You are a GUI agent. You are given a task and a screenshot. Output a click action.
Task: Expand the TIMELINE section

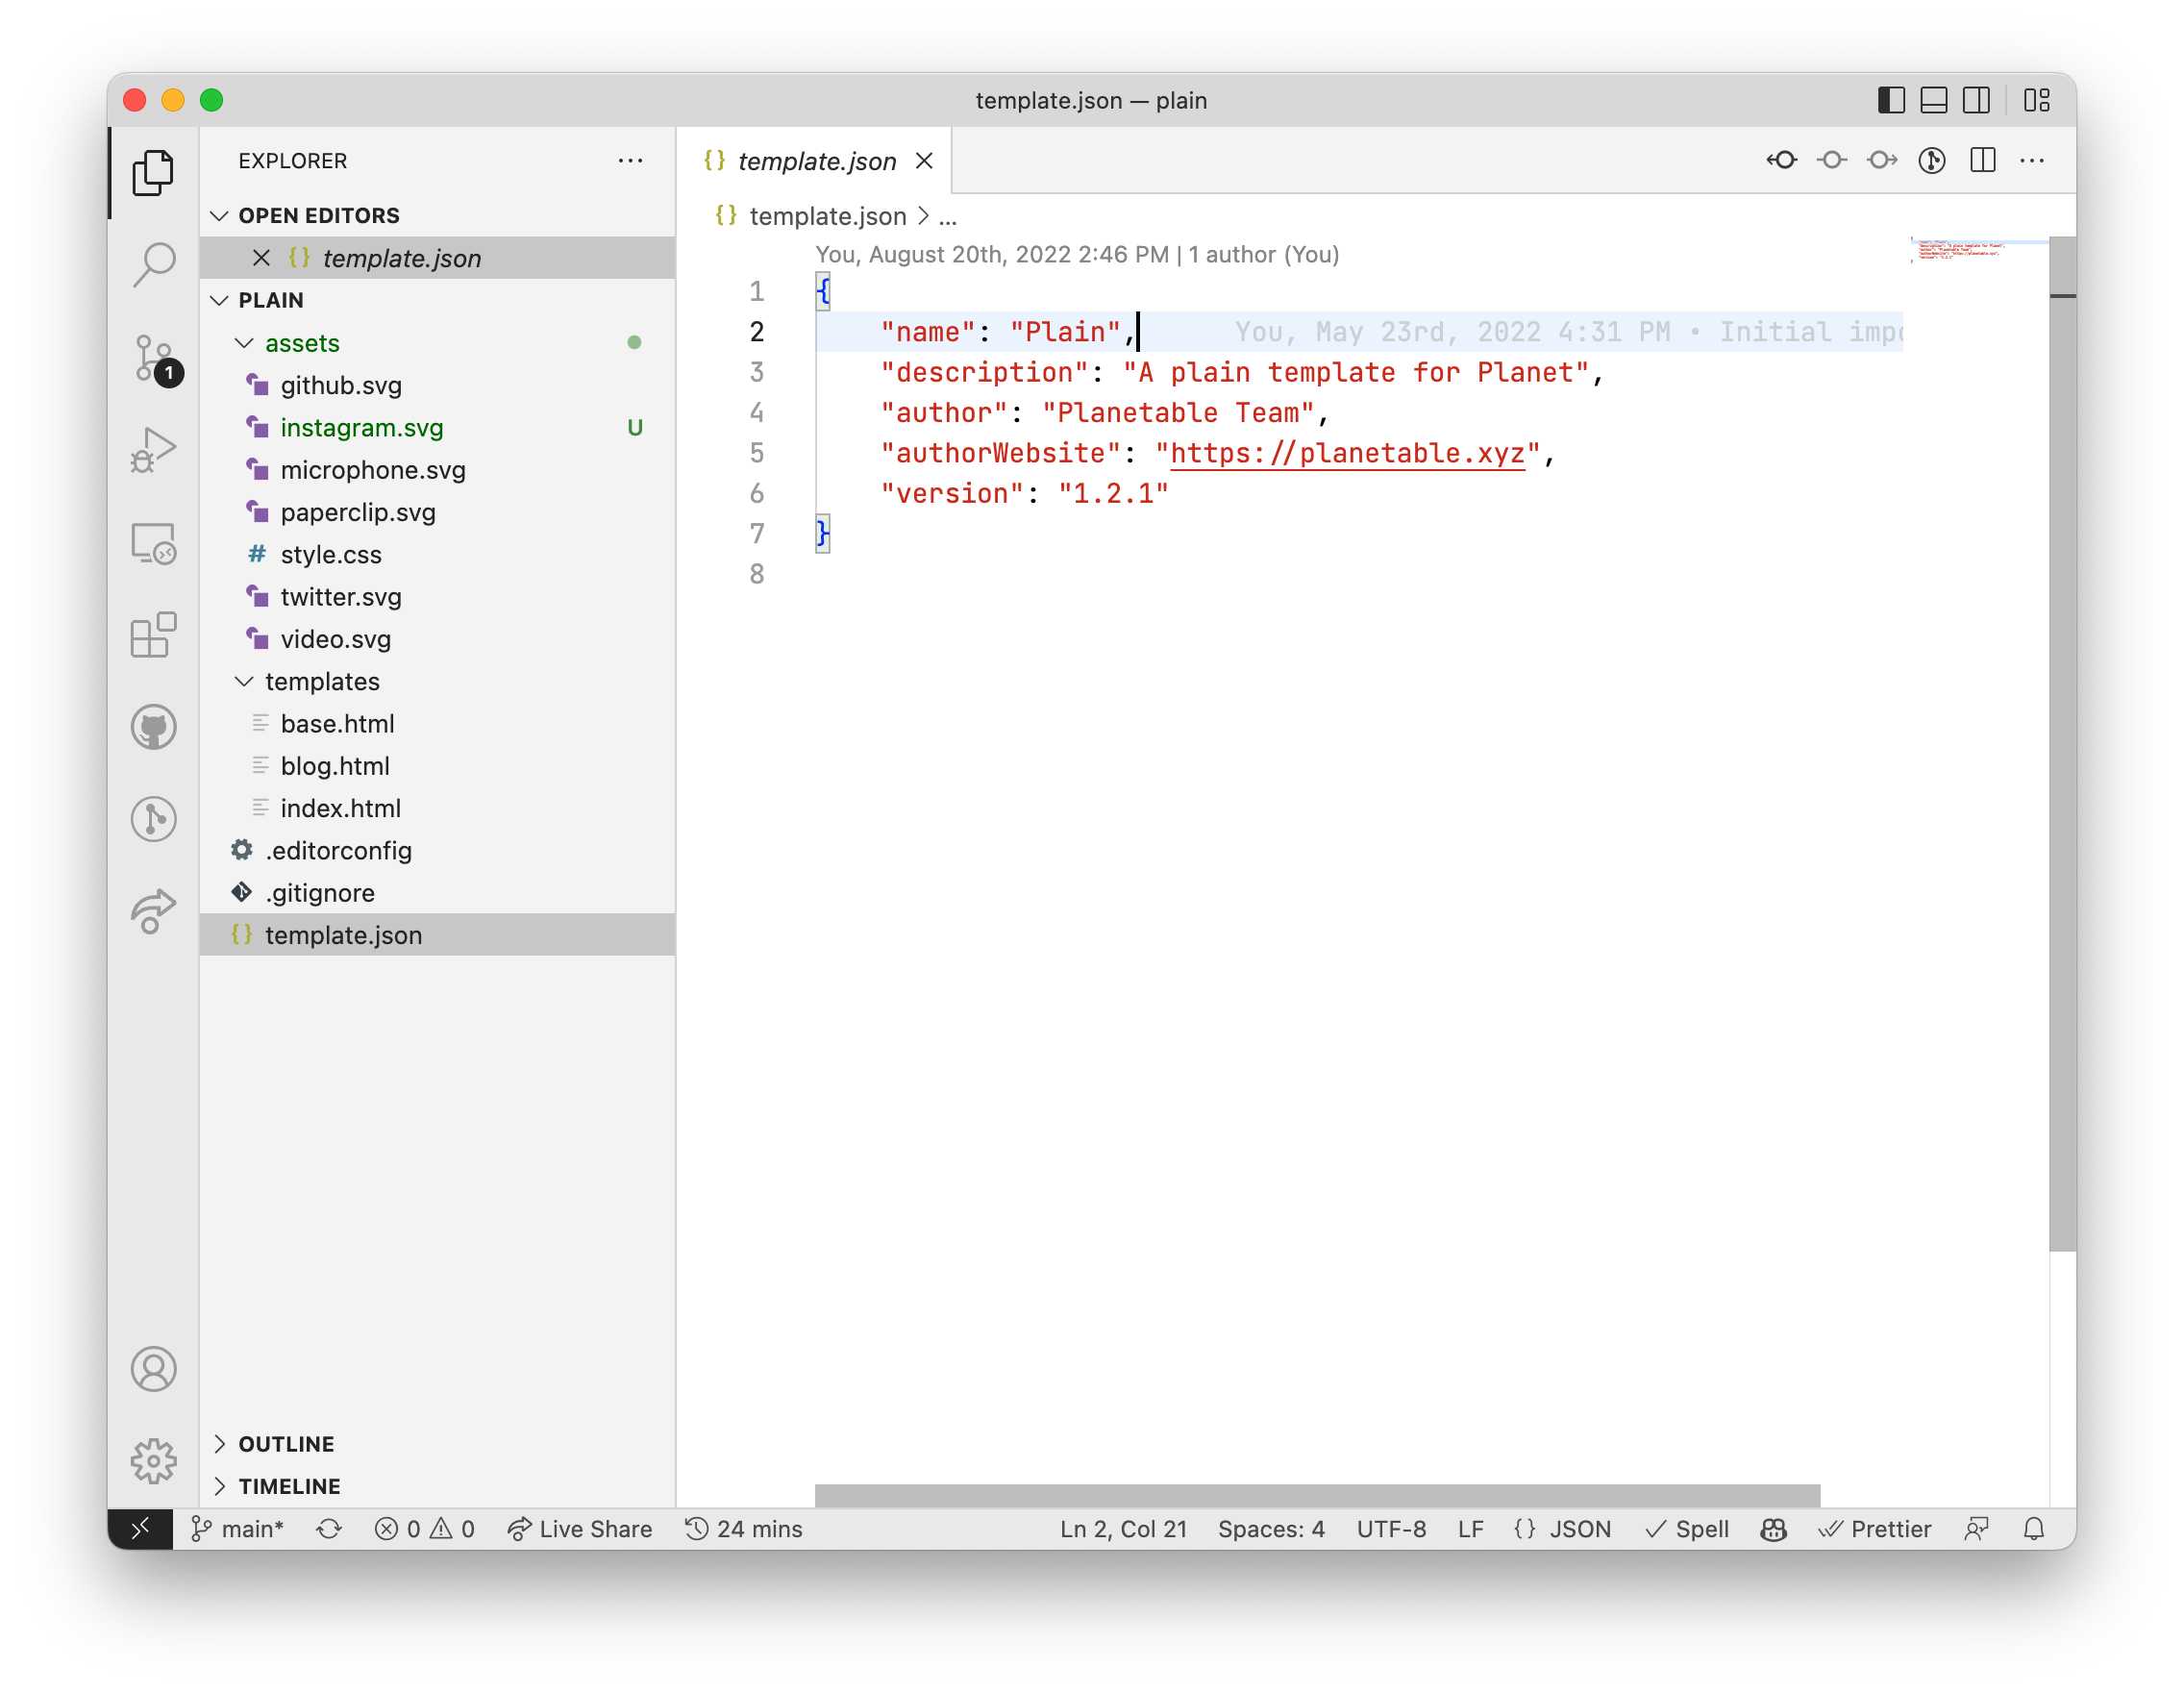[289, 1486]
